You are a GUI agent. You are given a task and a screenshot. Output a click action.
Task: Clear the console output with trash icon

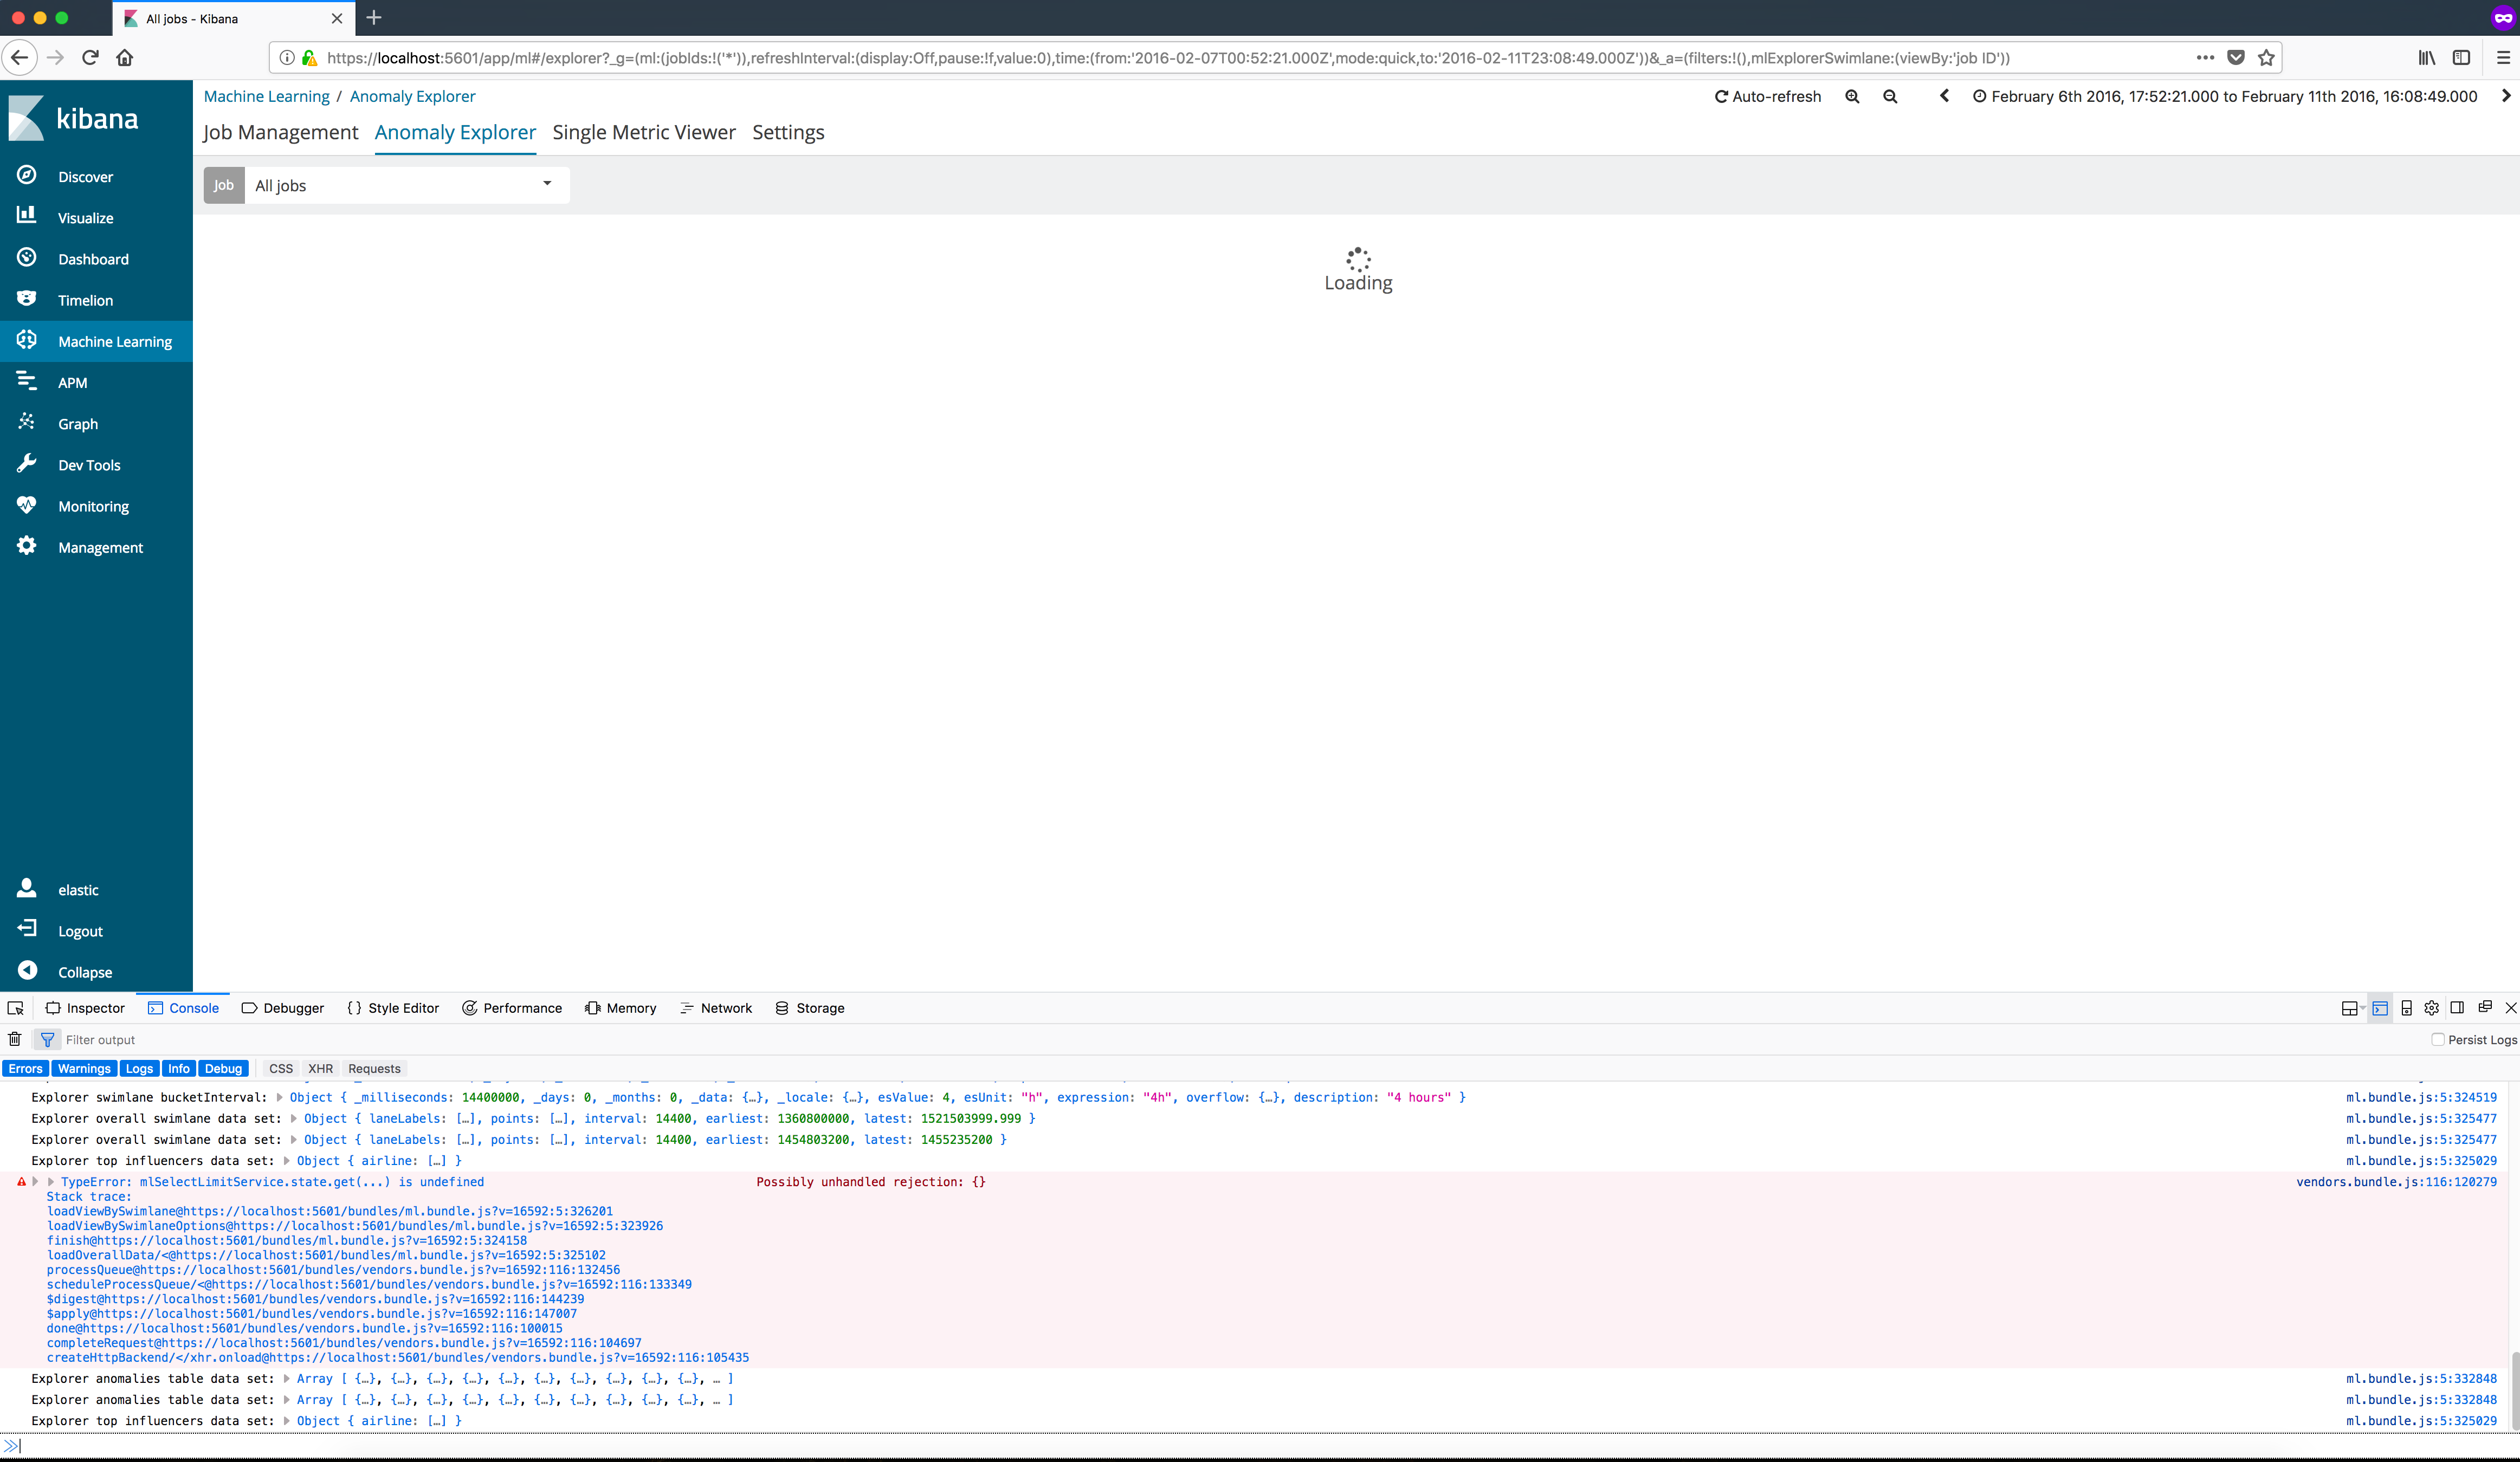15,1039
